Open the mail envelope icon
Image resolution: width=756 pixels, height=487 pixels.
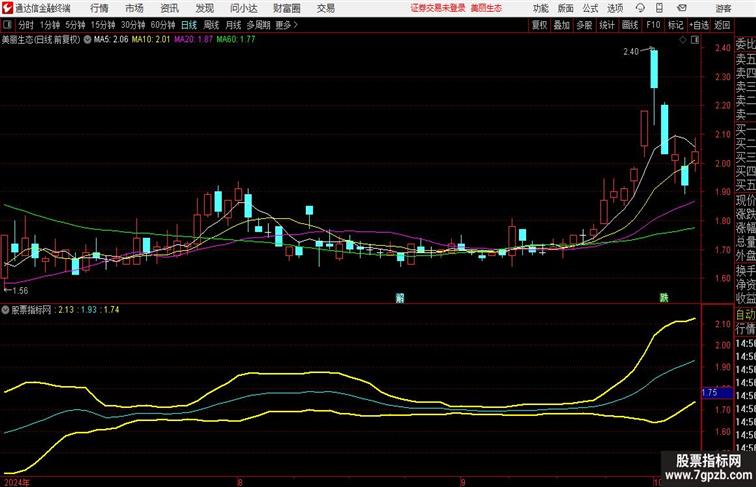point(682,8)
